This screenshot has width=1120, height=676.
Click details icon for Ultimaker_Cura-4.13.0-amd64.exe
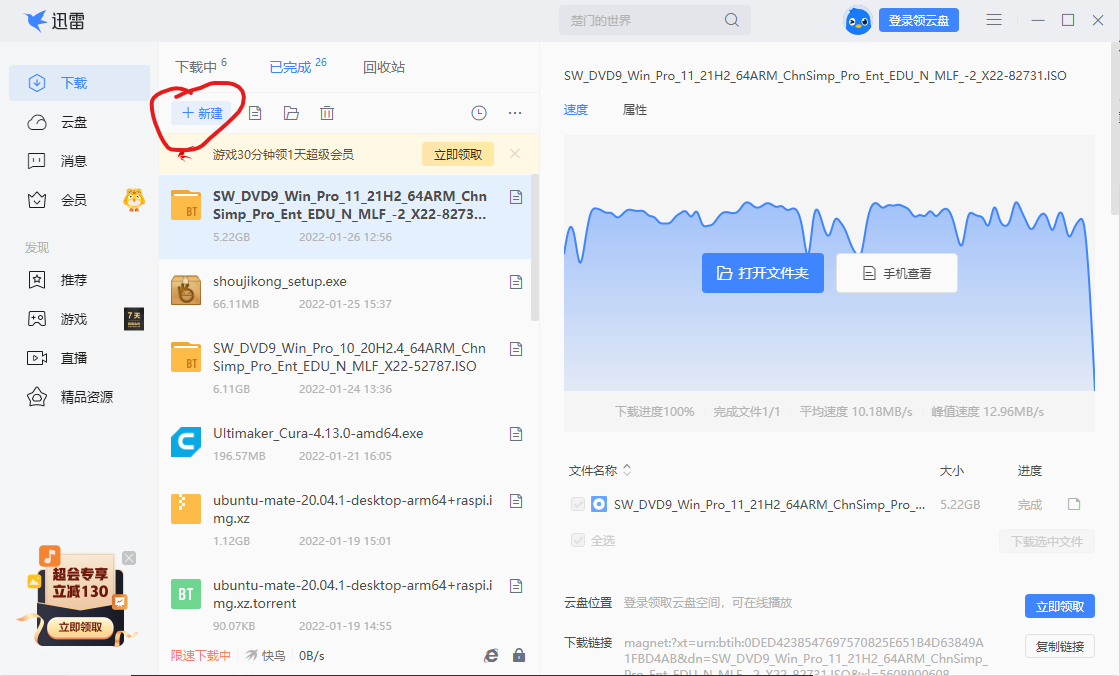tap(516, 434)
